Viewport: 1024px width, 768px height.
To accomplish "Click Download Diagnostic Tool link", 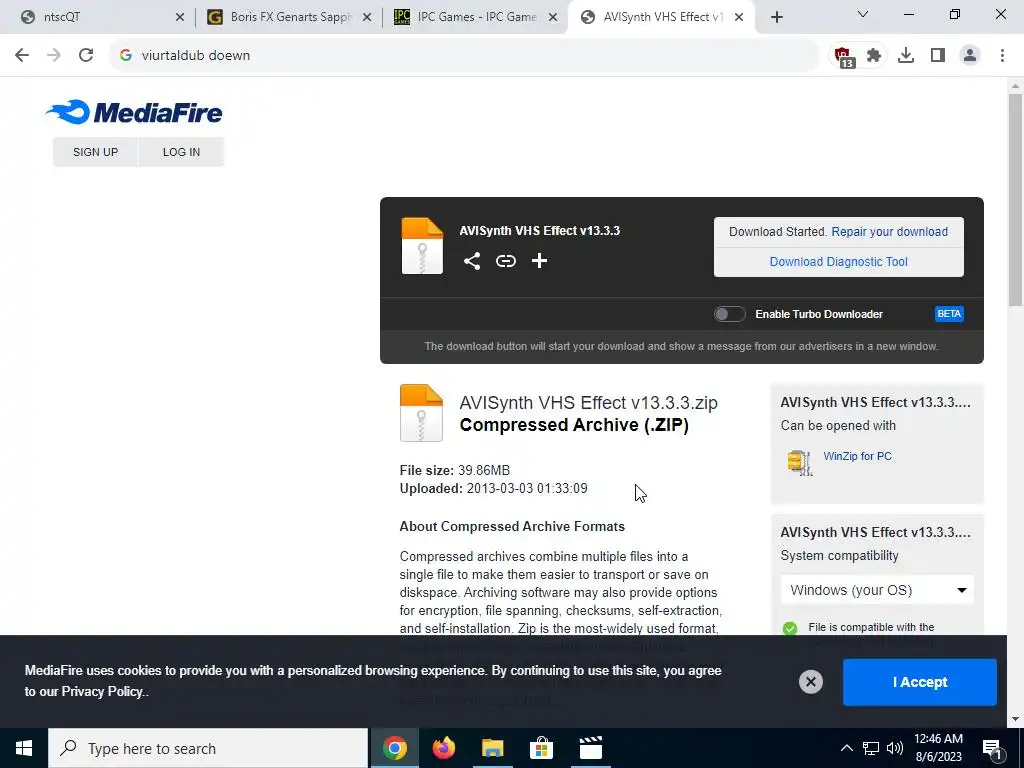I will pyautogui.click(x=839, y=262).
